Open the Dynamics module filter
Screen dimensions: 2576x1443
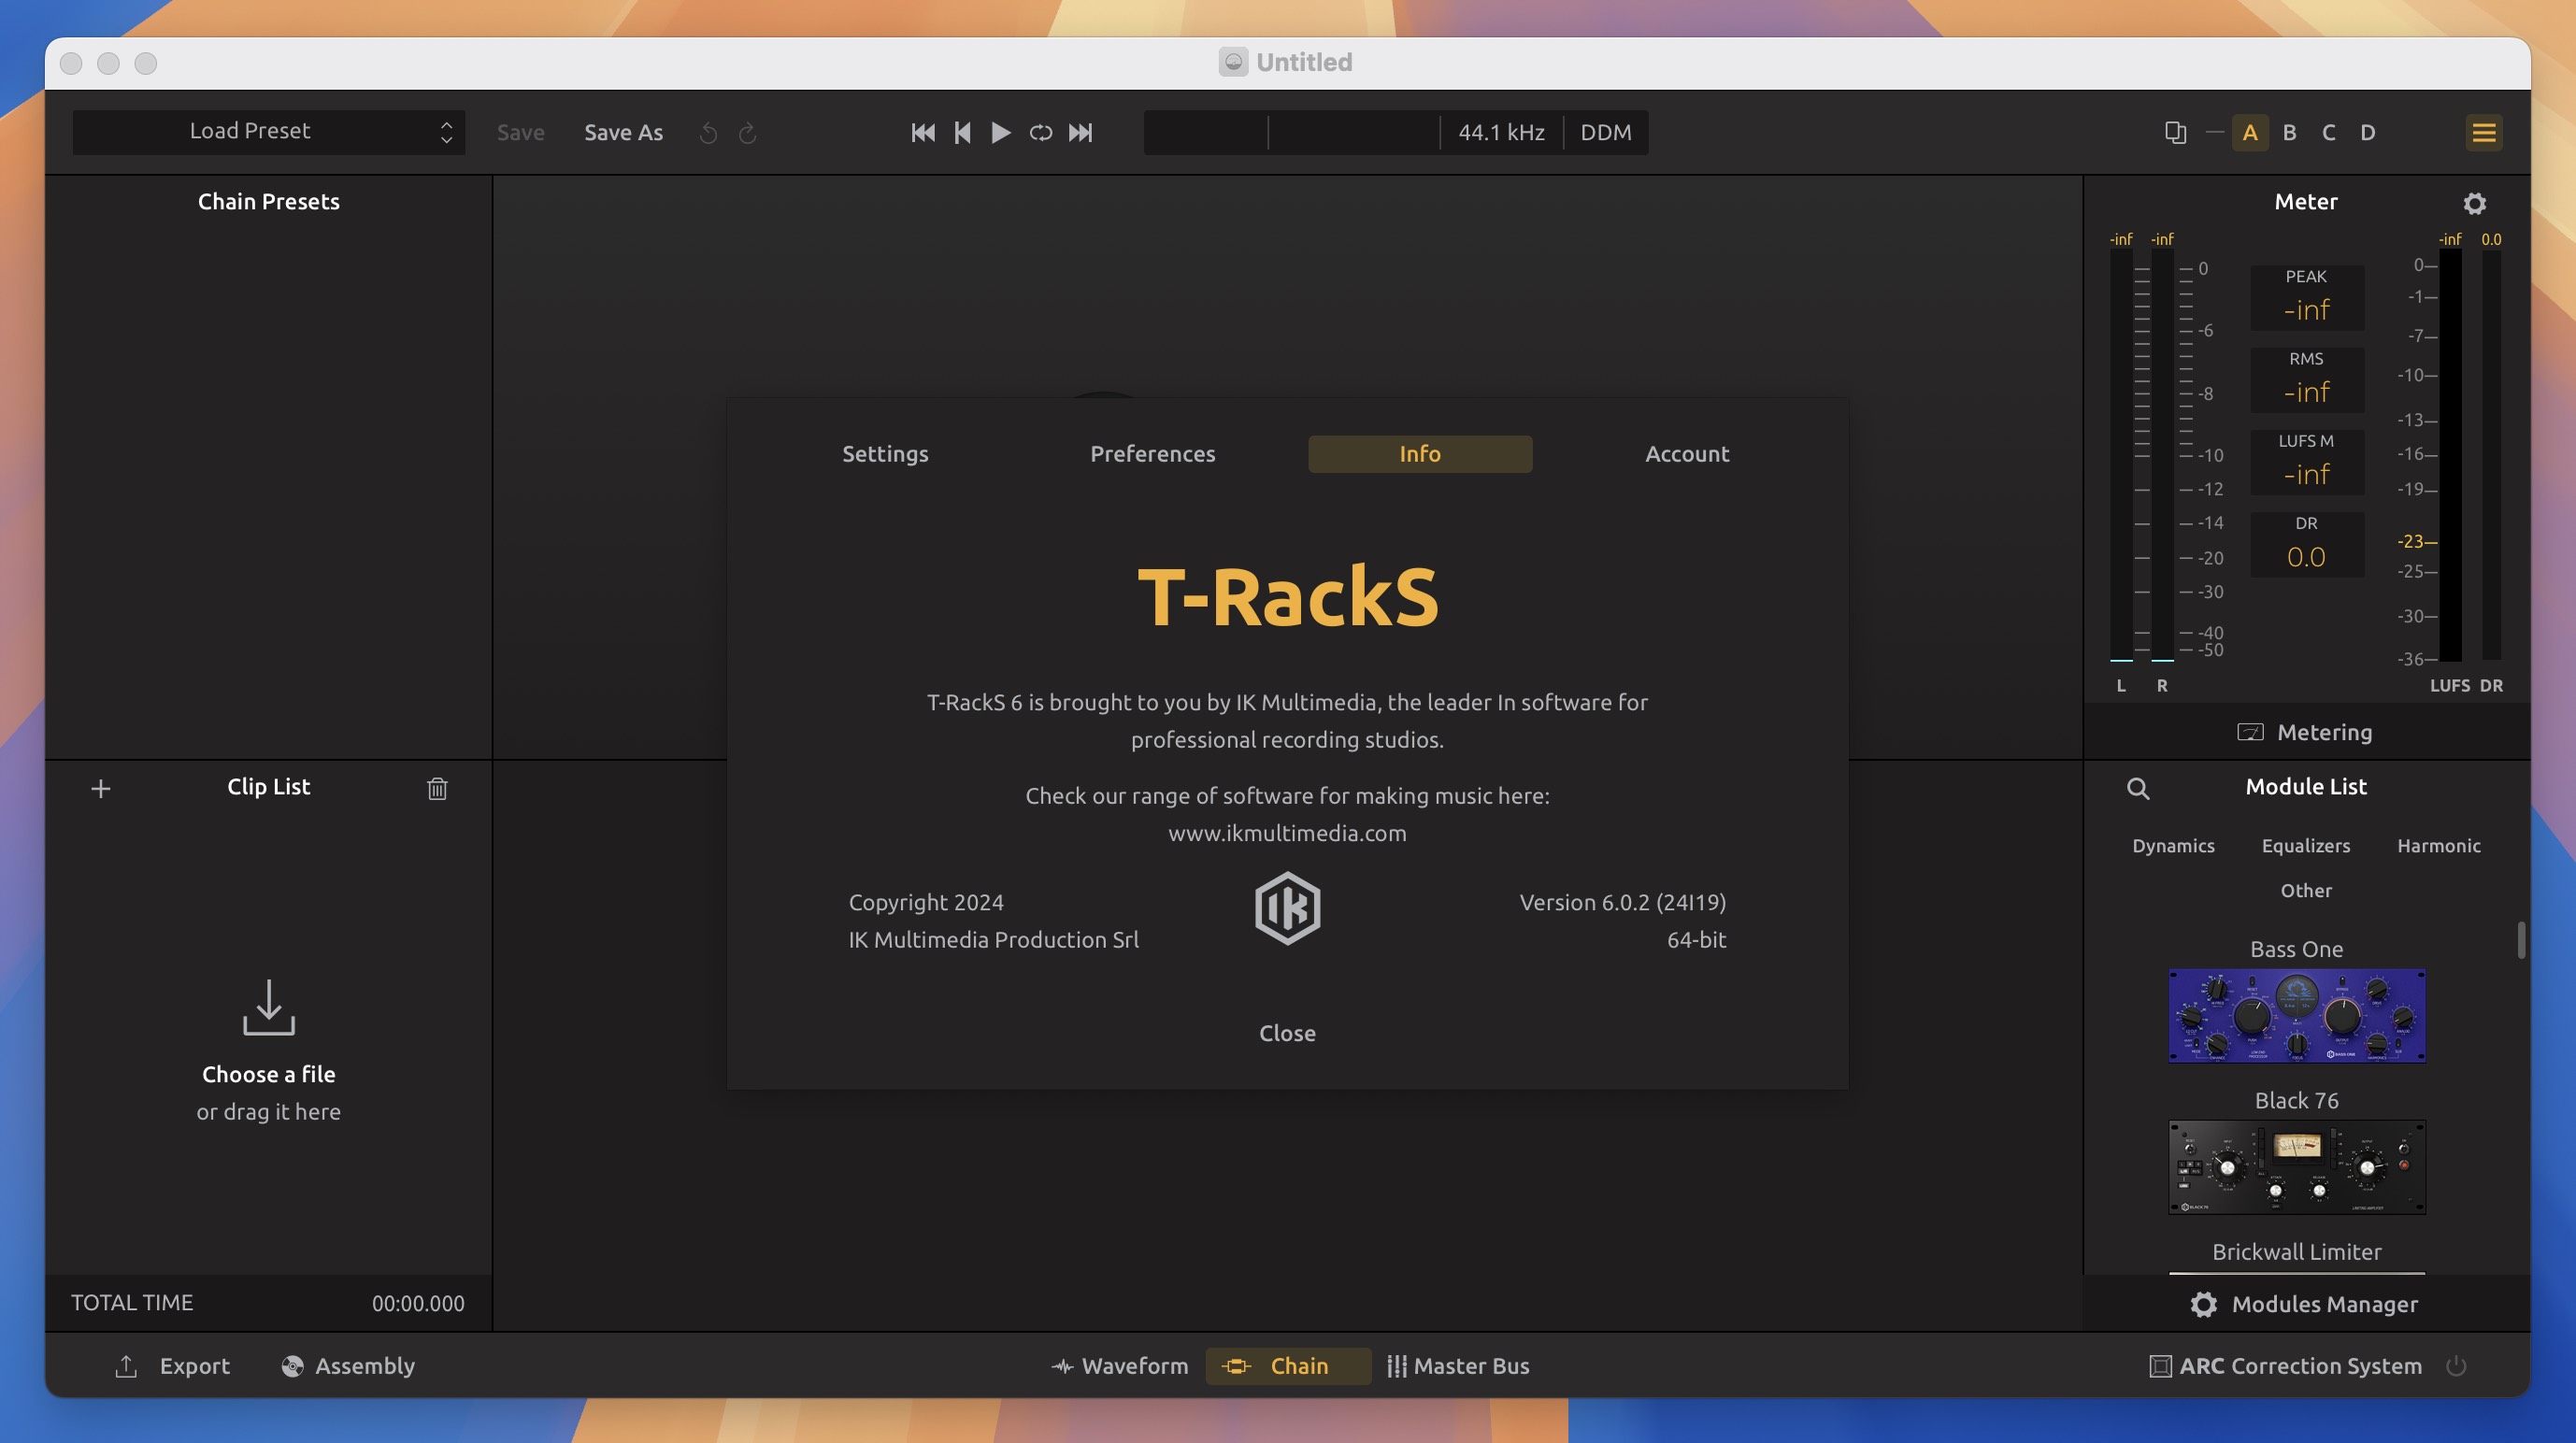coord(2172,845)
